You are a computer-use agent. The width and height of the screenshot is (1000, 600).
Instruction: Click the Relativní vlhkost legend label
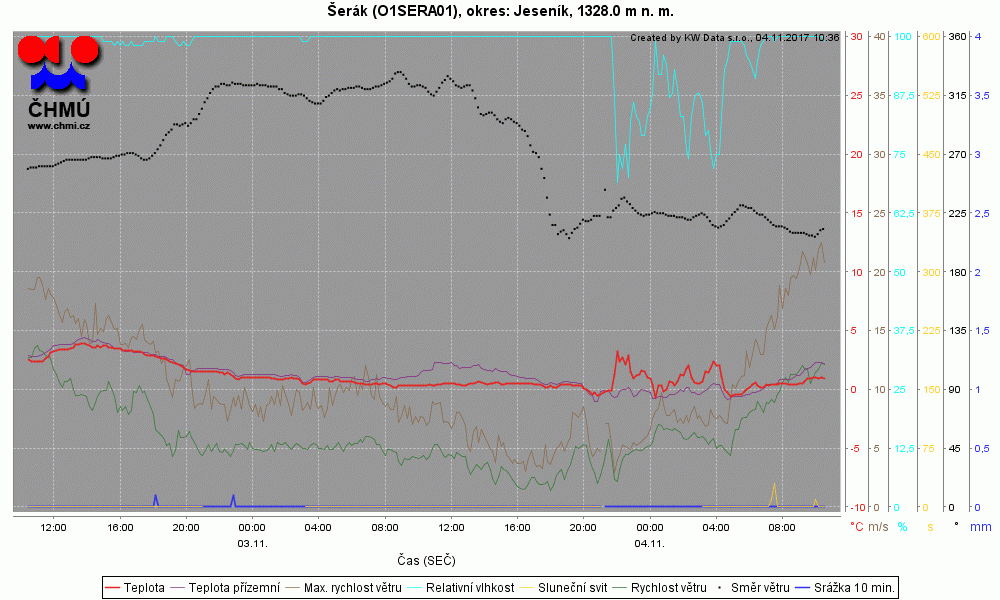point(470,587)
